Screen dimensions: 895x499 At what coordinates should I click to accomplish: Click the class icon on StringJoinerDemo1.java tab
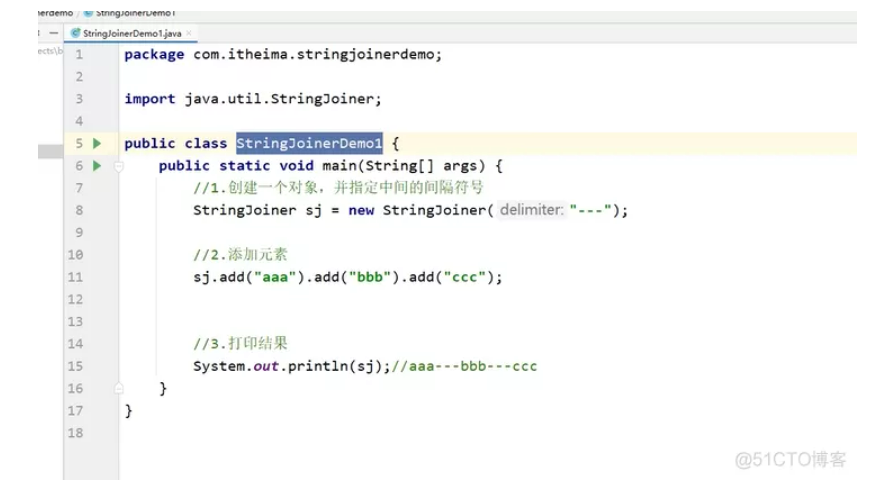(x=75, y=33)
